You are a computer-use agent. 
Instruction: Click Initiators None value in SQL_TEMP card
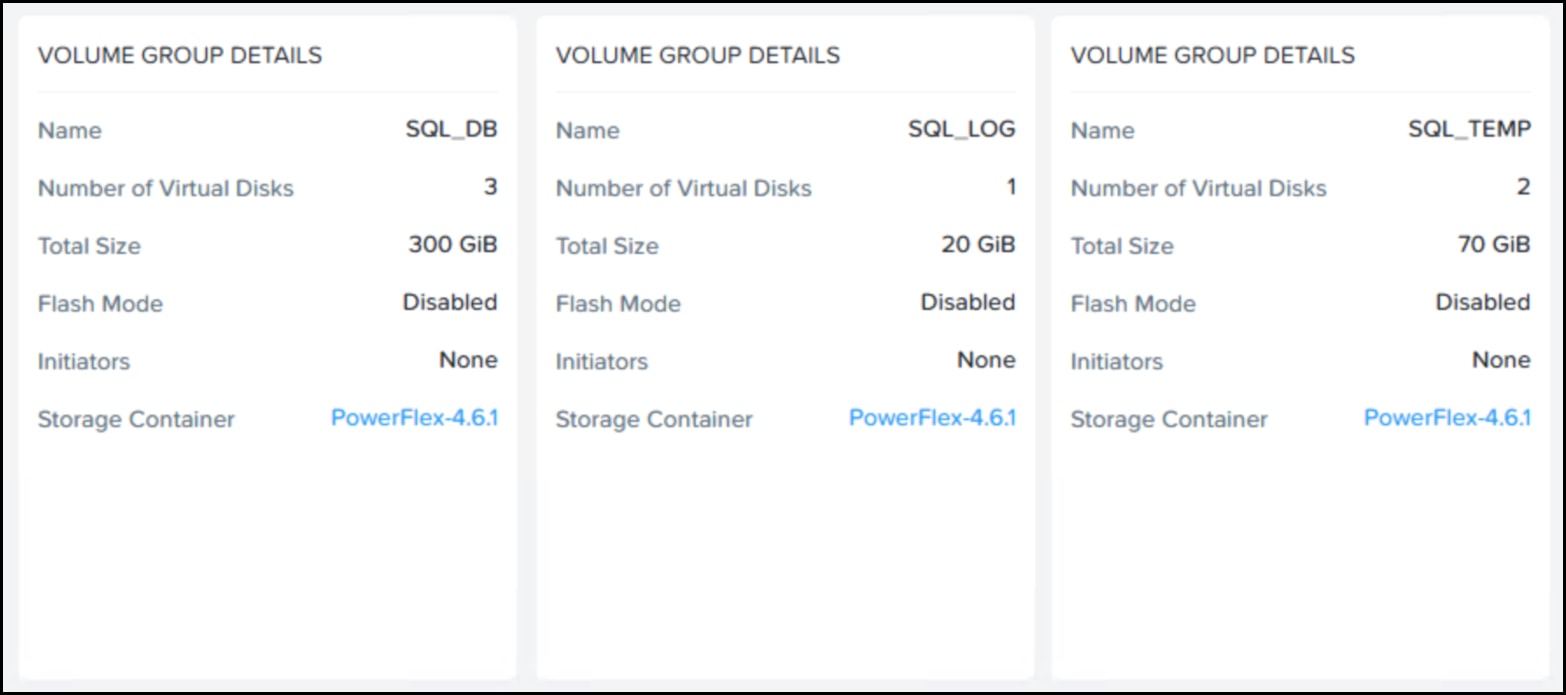tap(1501, 360)
